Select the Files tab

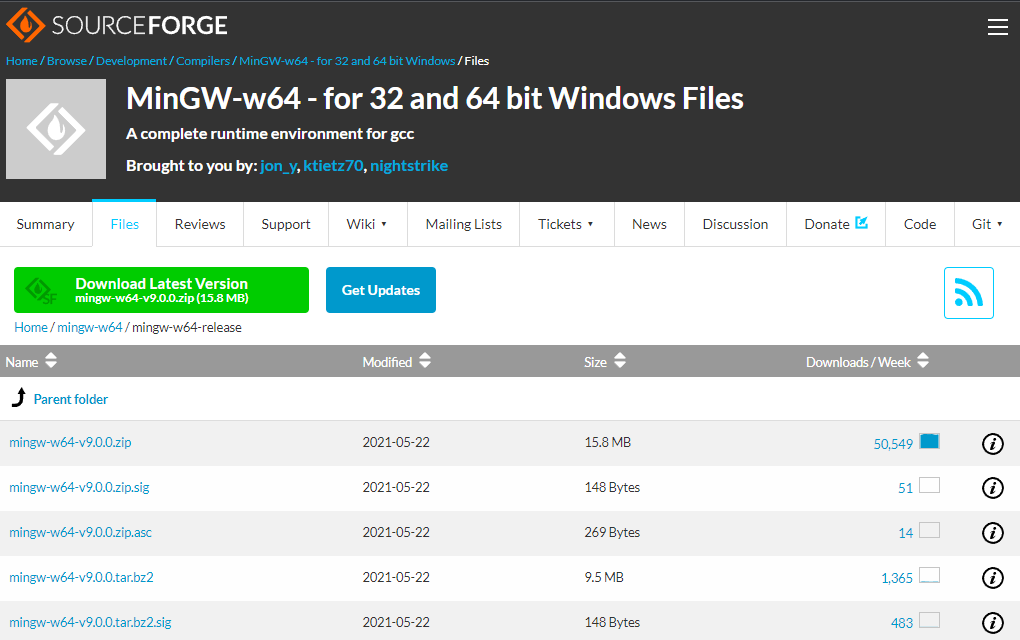(124, 224)
